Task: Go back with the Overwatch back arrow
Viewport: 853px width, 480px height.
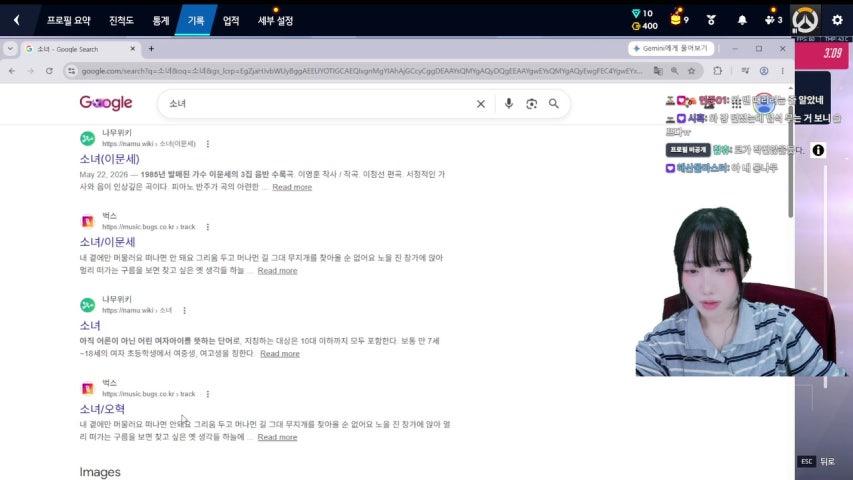Action: (x=17, y=20)
